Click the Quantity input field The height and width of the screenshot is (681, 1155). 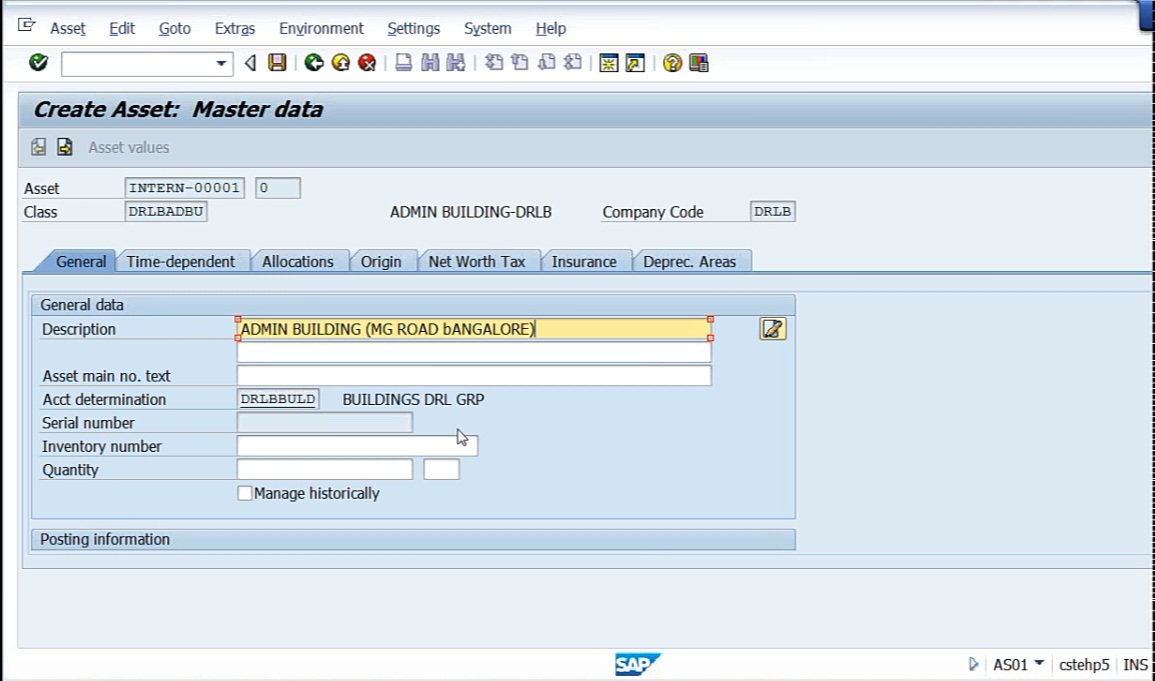pyautogui.click(x=324, y=470)
